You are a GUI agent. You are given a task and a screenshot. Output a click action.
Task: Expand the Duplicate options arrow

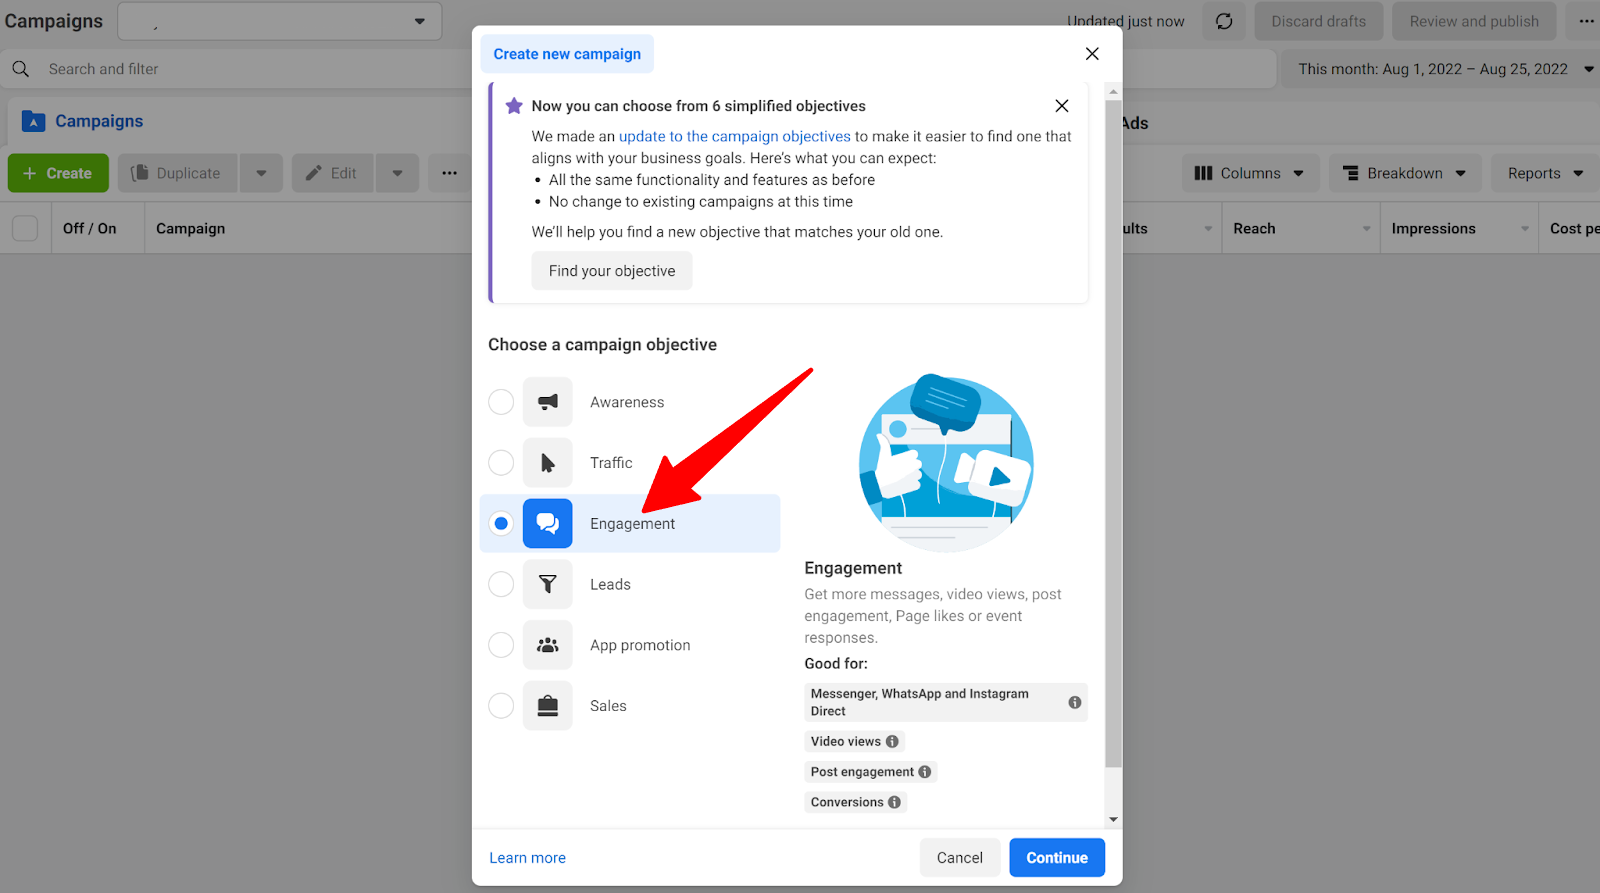tap(261, 173)
